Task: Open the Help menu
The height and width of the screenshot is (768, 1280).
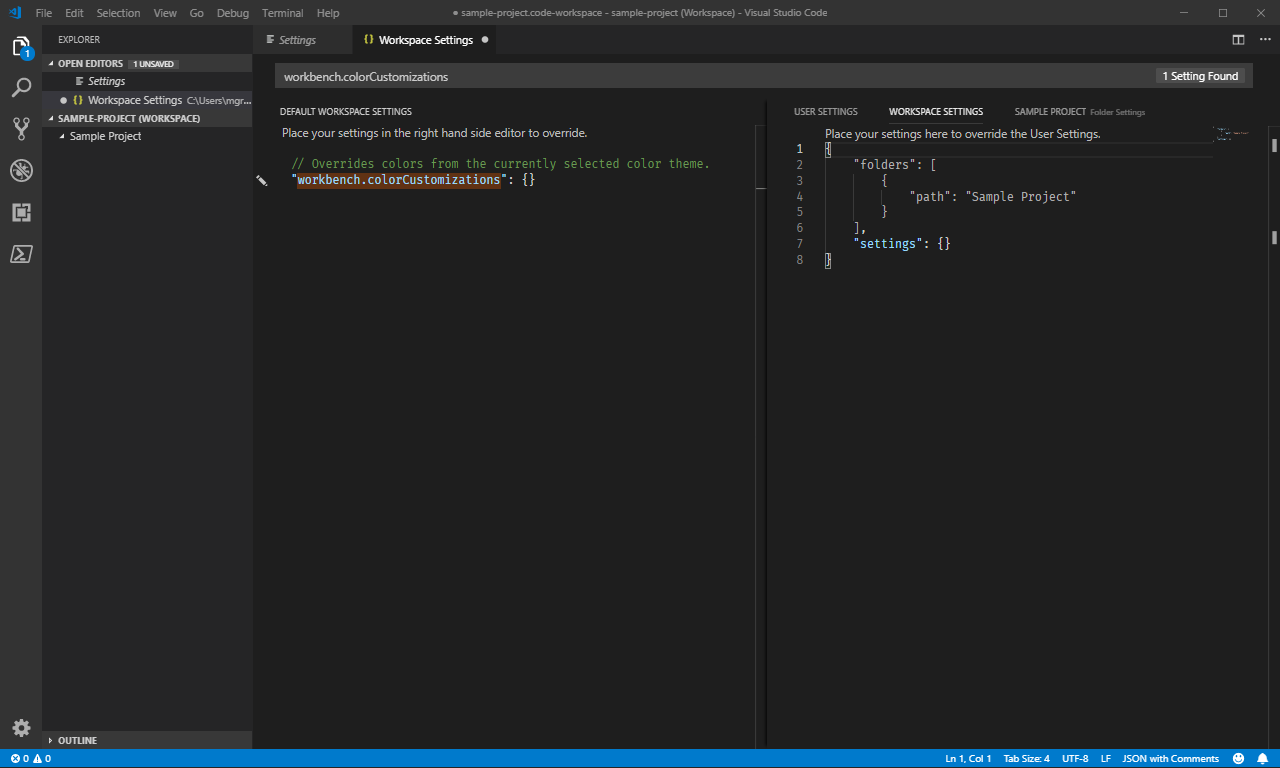Action: 328,13
